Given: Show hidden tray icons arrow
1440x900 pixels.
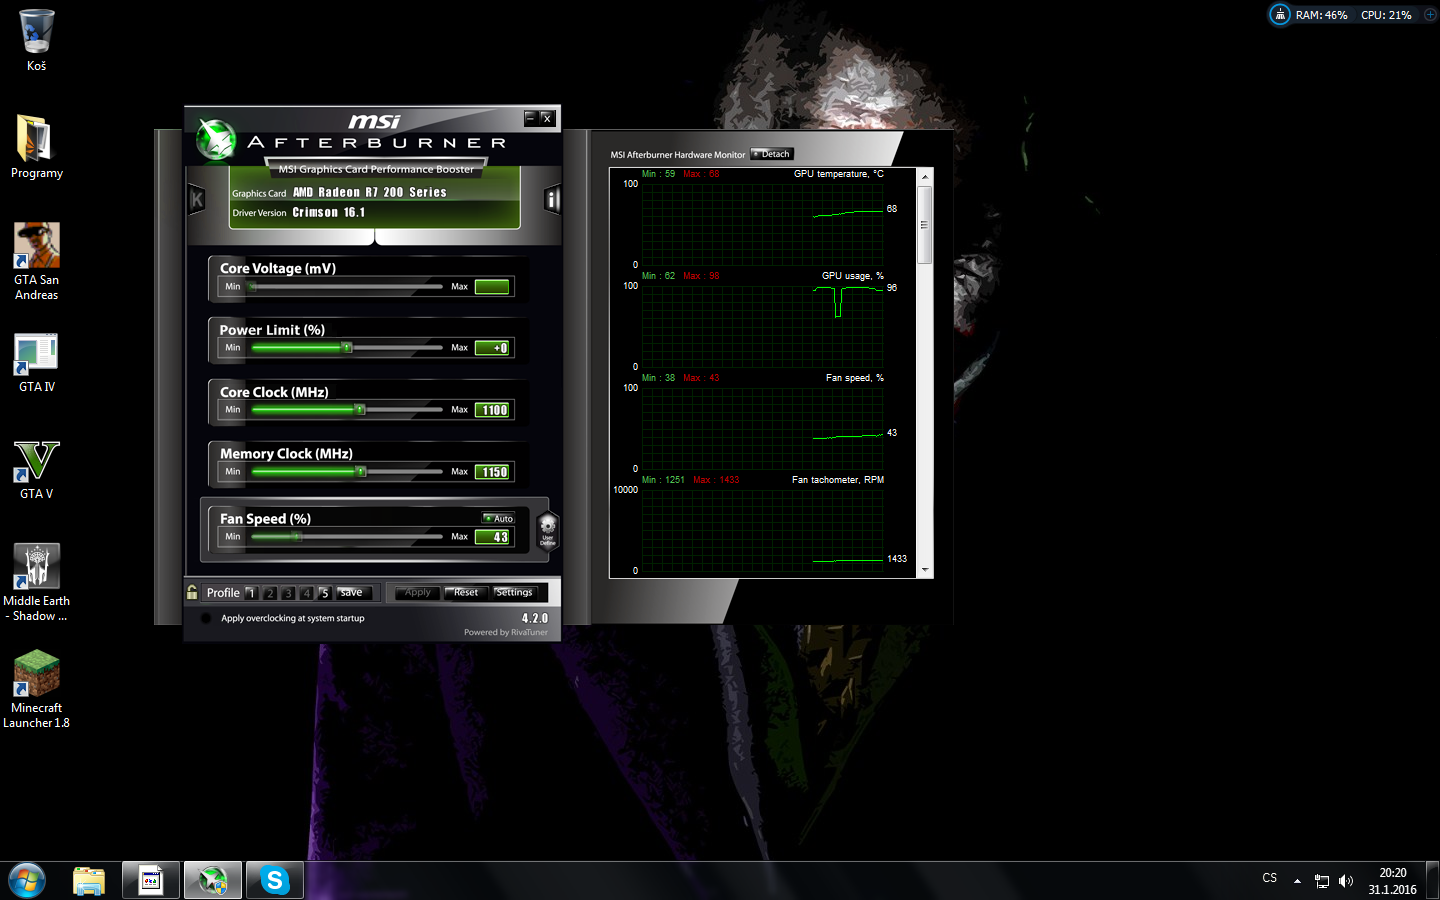Looking at the screenshot, I should (1297, 881).
